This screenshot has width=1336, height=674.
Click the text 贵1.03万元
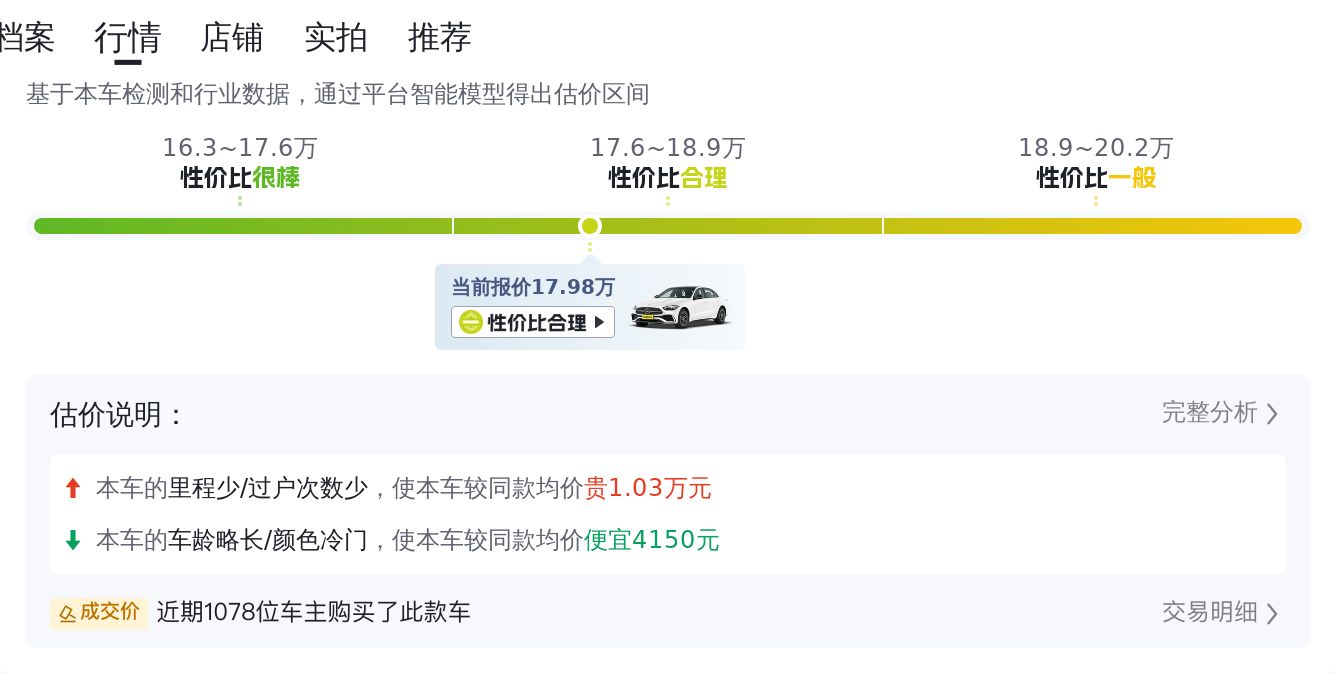[x=648, y=488]
